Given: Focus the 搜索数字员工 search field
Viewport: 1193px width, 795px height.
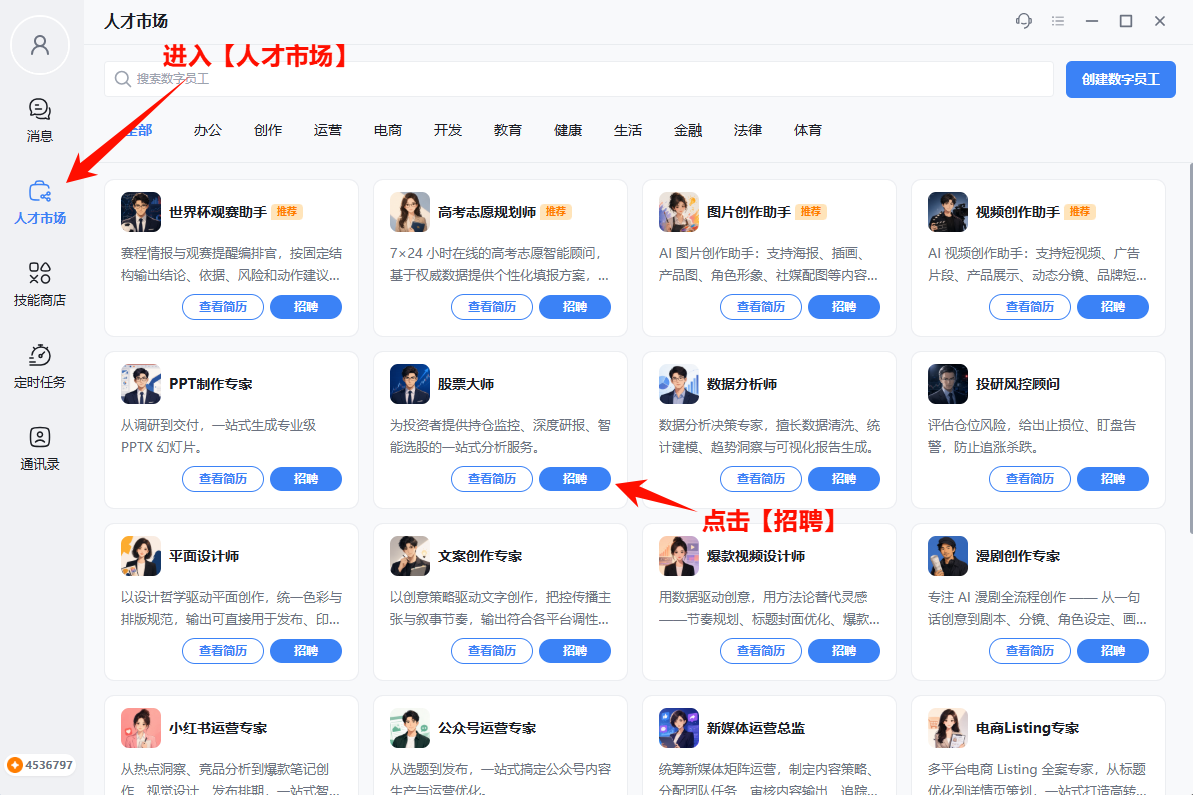Looking at the screenshot, I should (579, 79).
